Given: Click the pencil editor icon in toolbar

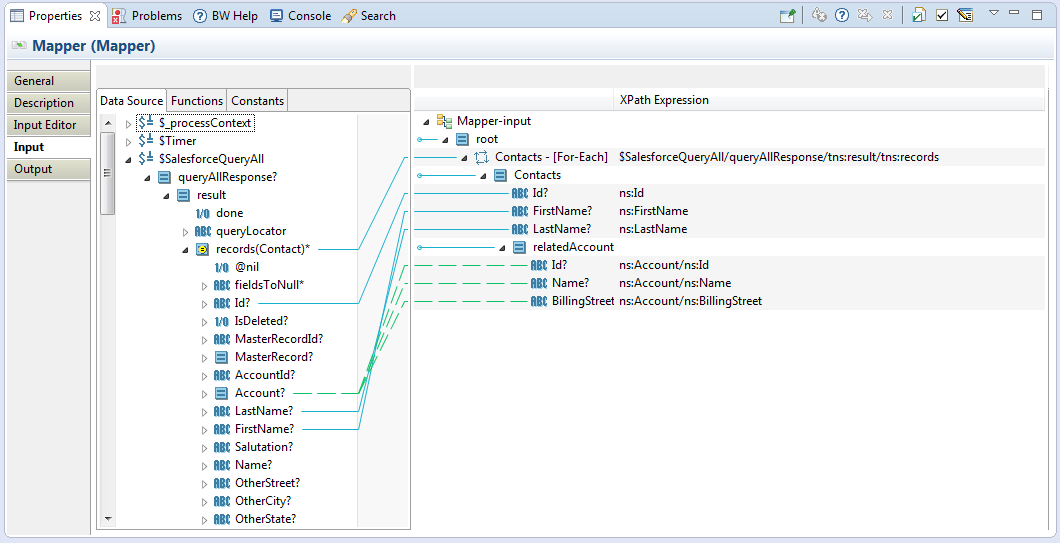Looking at the screenshot, I should (964, 15).
